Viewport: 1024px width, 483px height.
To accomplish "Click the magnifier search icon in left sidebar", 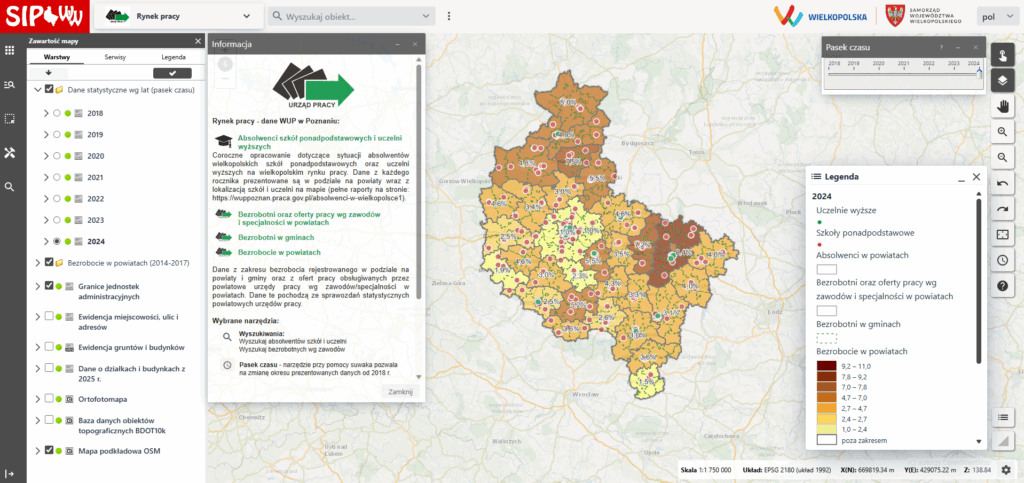I will click(x=9, y=187).
